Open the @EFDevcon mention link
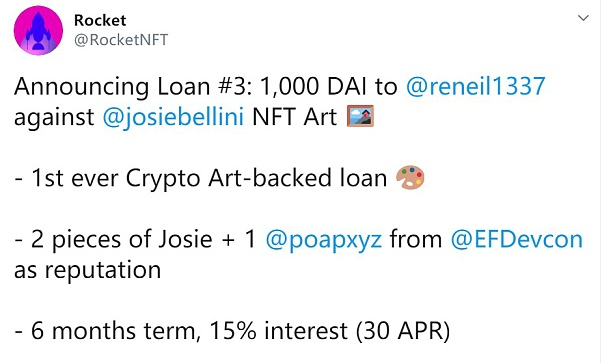This screenshot has width=603, height=363. (x=517, y=239)
